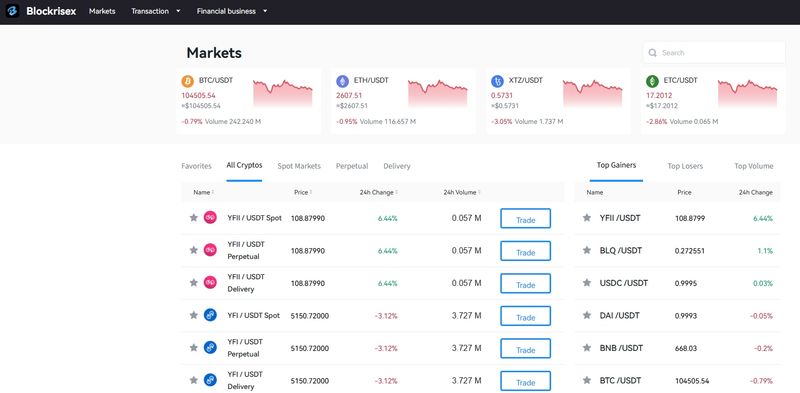
Task: Star BLQ /USDT in Top Gainers list
Action: coord(587,251)
